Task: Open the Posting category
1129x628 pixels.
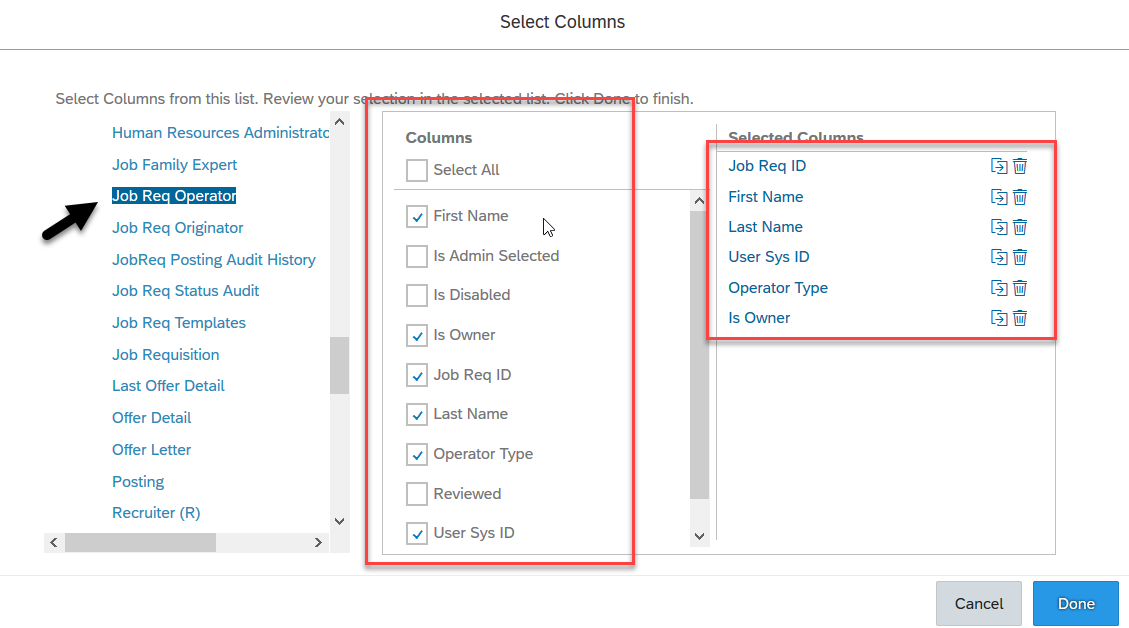Action: [138, 481]
